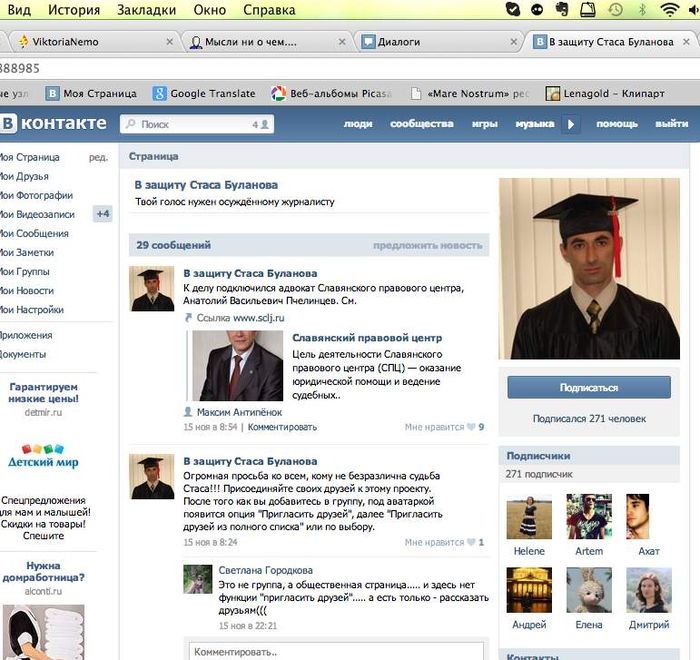Like the post about inviting friends
Viewport: 700px width, 660px height.
474,542
